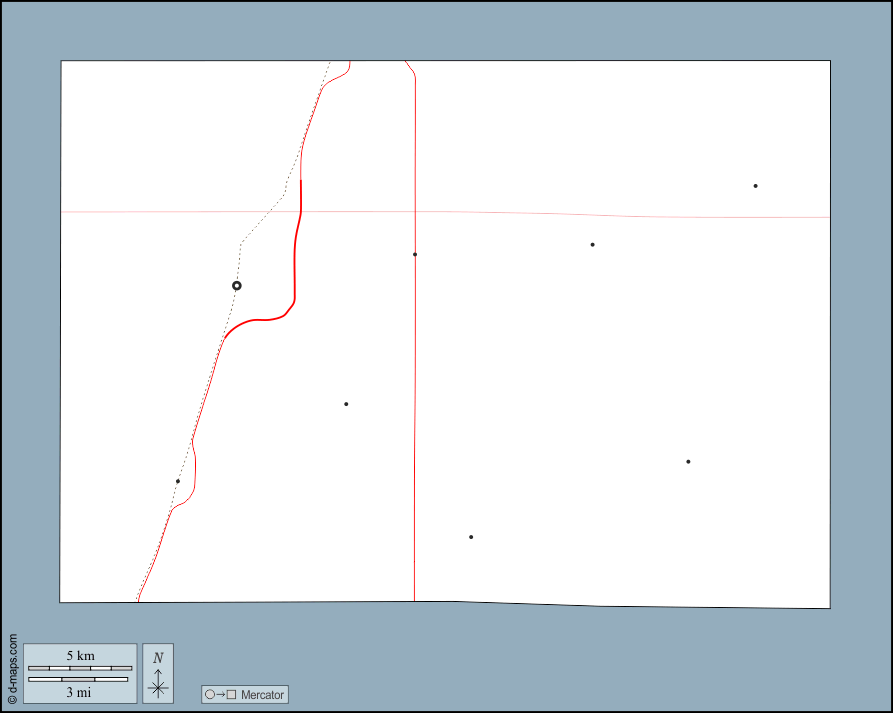Click the northeasternmost town dot
The image size is (893, 713).
coord(755,186)
